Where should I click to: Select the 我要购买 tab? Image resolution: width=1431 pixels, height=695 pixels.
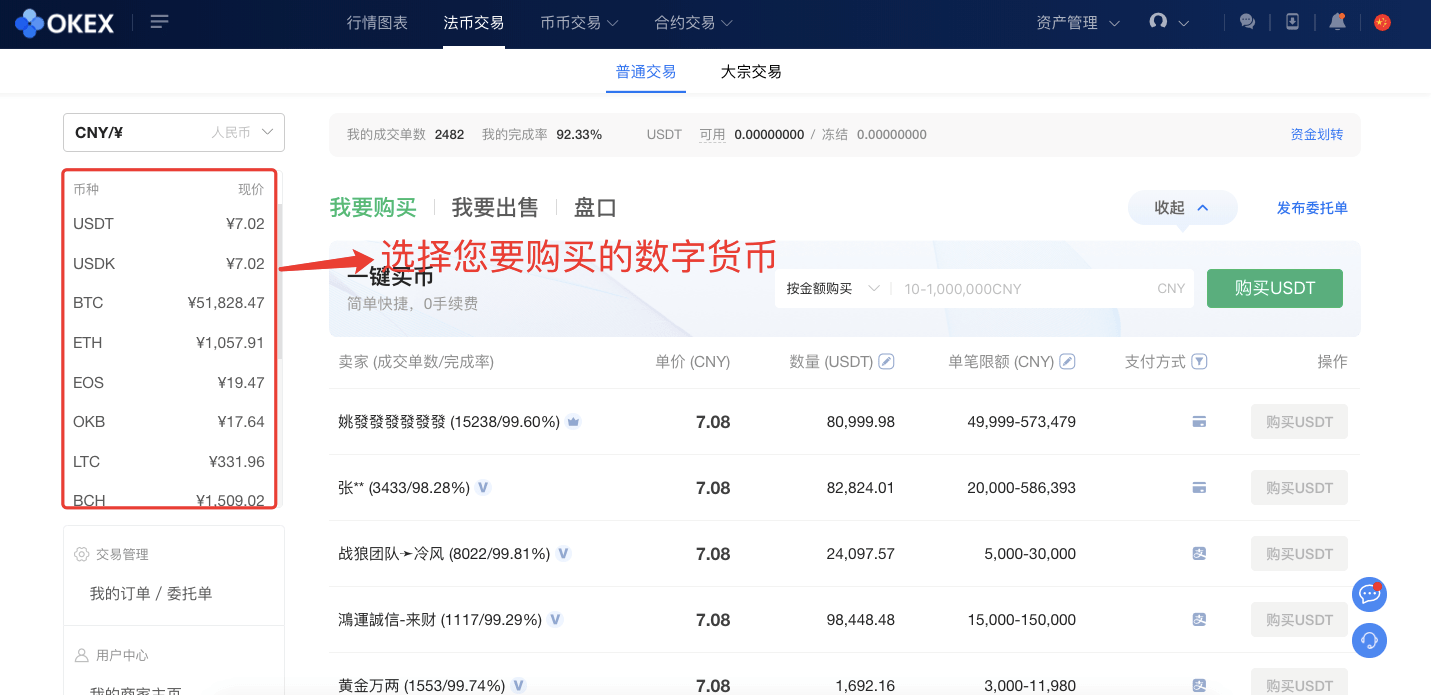pos(373,208)
